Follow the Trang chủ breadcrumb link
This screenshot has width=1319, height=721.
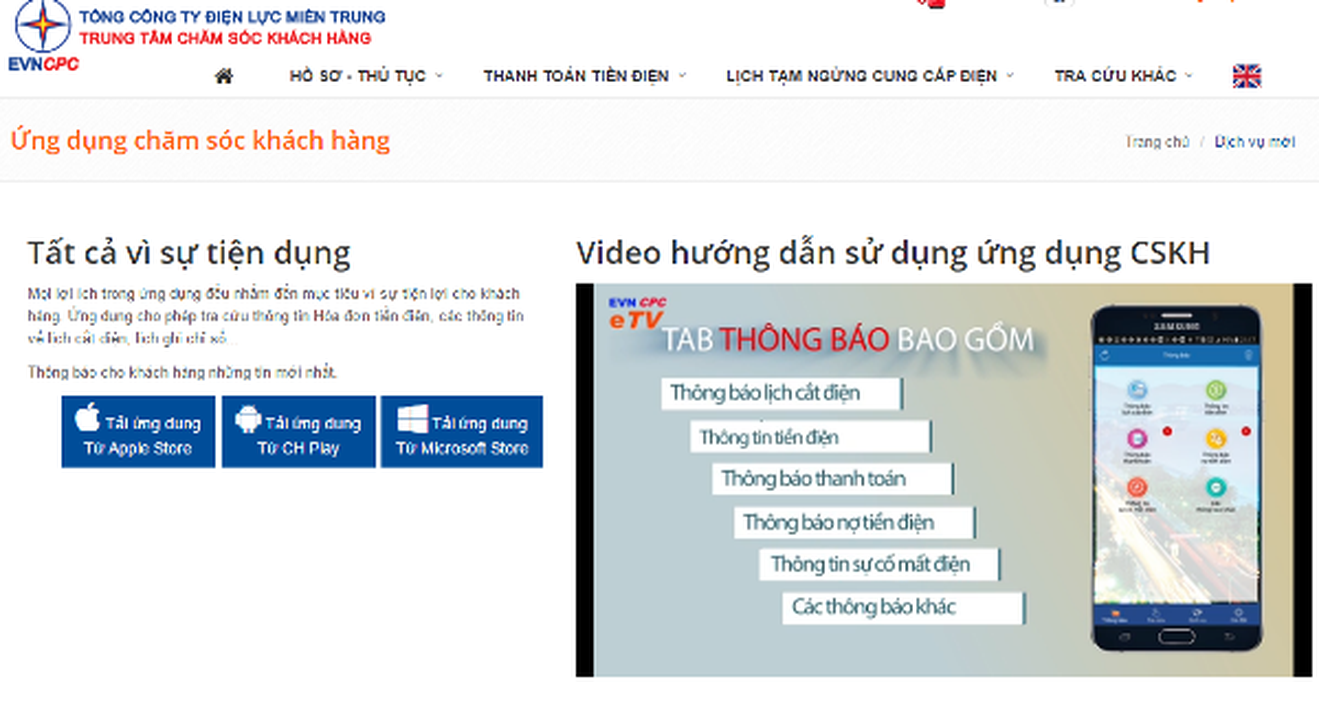(x=1157, y=142)
